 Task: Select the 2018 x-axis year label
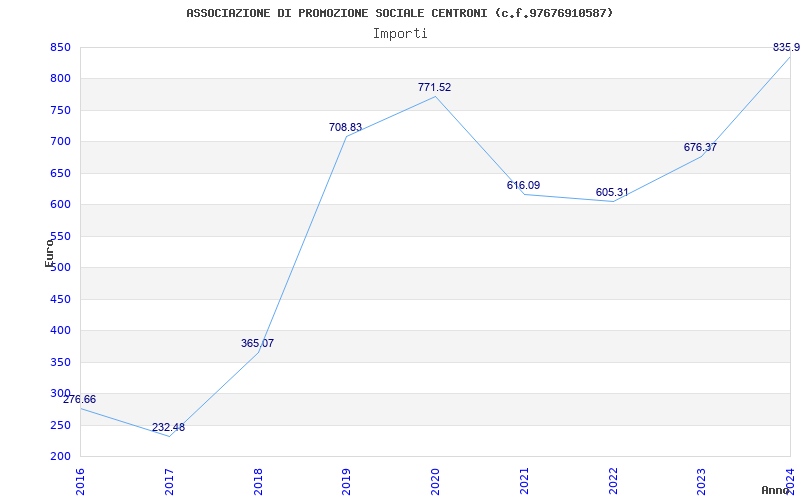point(258,482)
